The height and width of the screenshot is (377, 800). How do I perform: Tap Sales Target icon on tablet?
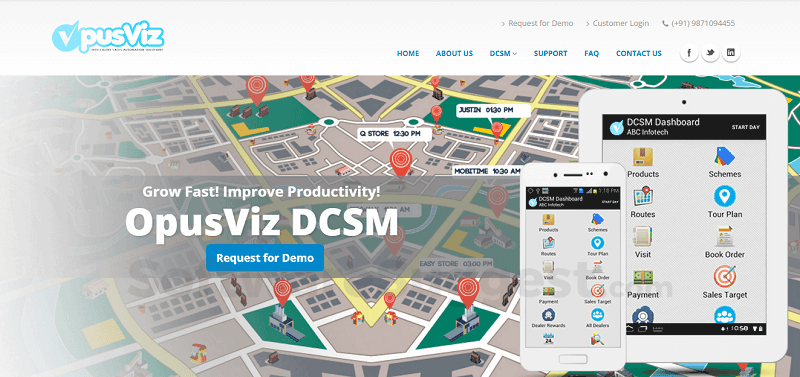tap(724, 276)
